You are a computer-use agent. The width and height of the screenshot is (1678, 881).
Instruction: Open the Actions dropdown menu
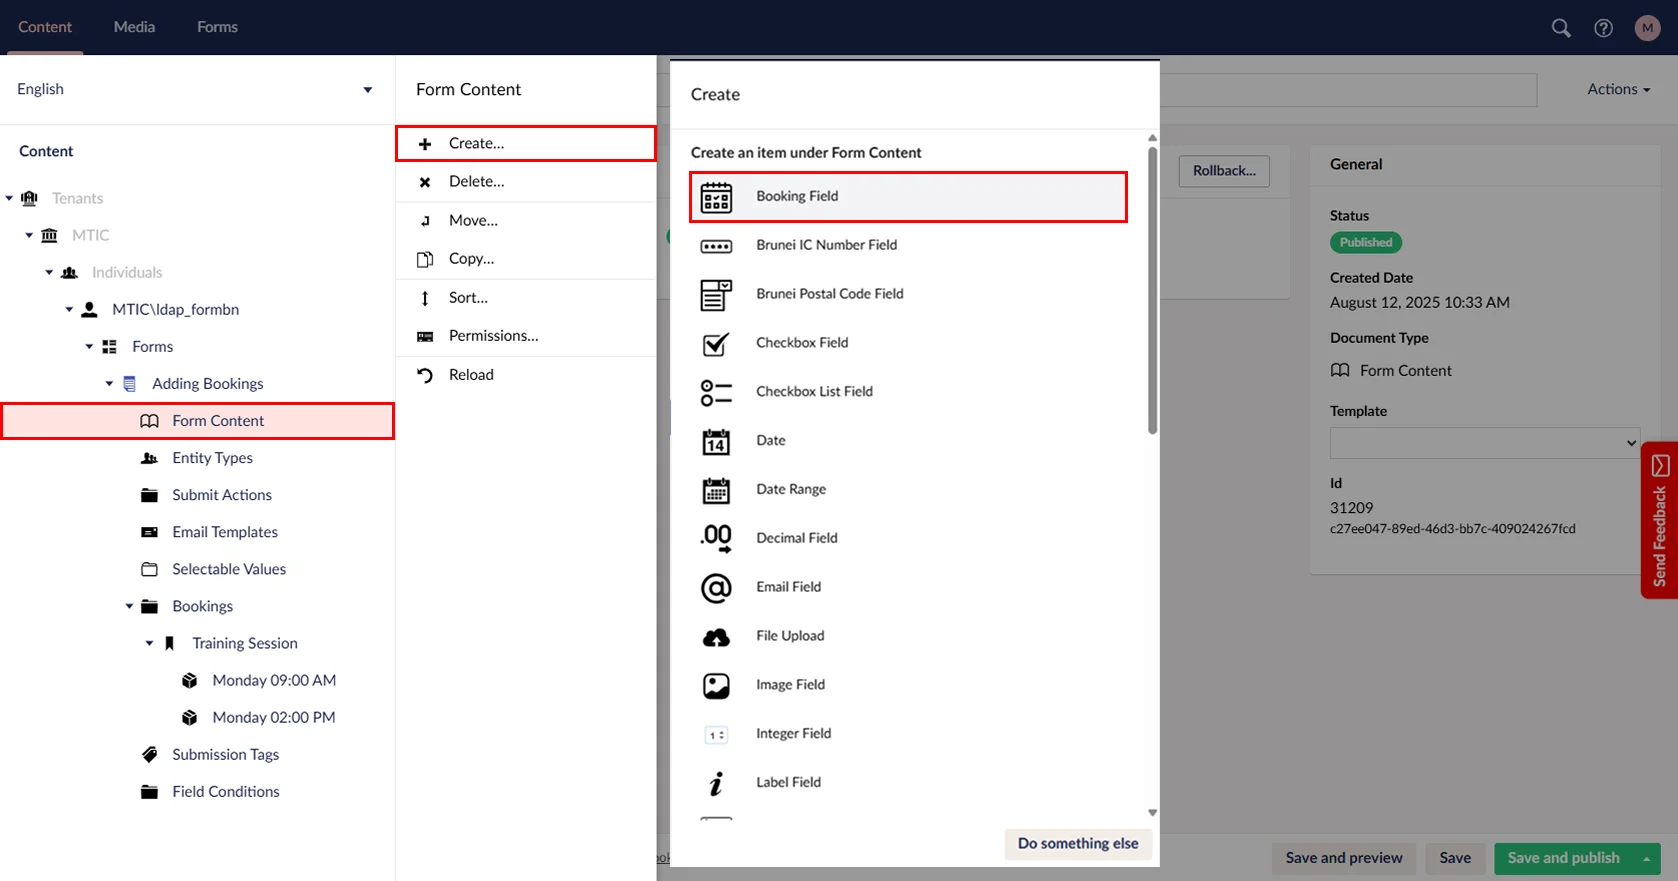click(x=1618, y=90)
